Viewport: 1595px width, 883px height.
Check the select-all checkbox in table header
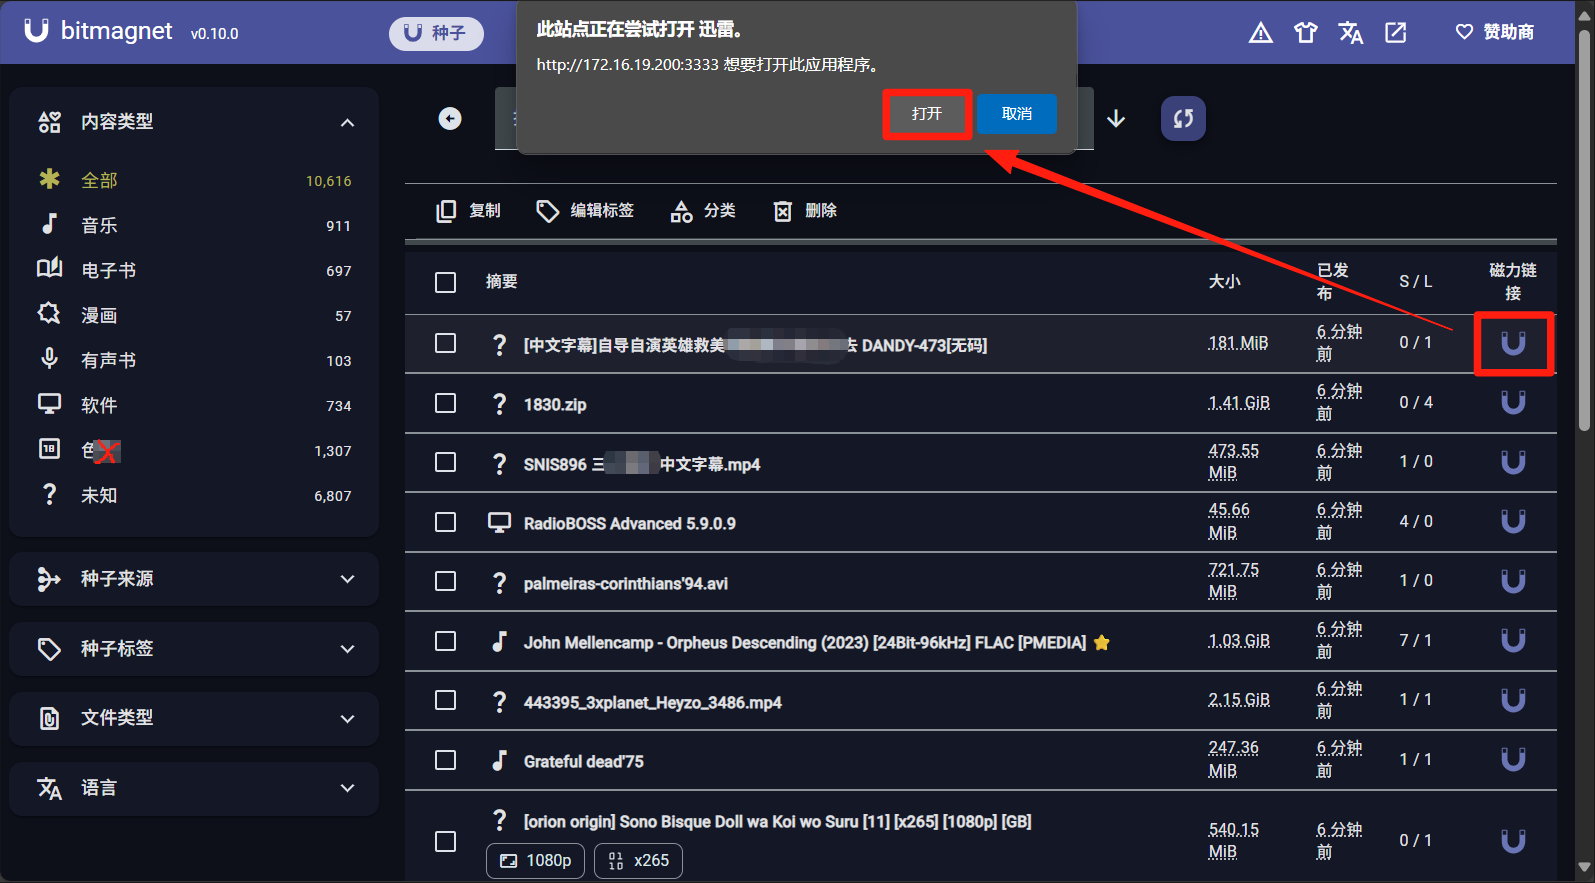446,282
